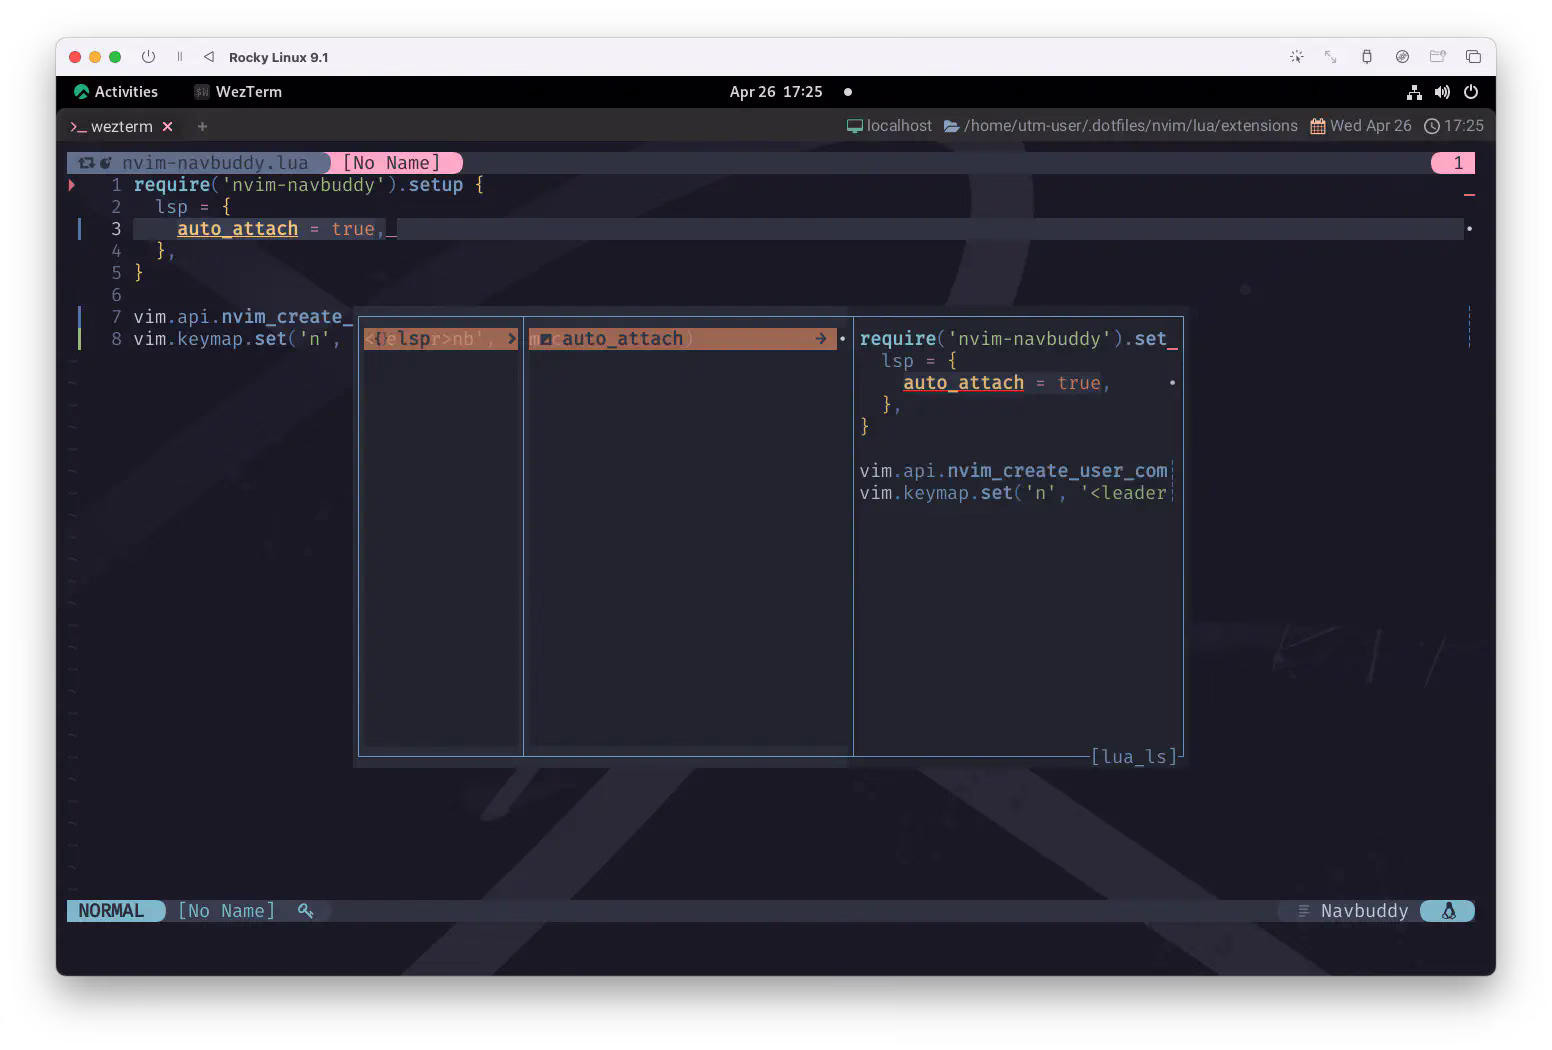Click the folder icon before working directory
Viewport: 1552px width, 1050px height.
pos(952,126)
